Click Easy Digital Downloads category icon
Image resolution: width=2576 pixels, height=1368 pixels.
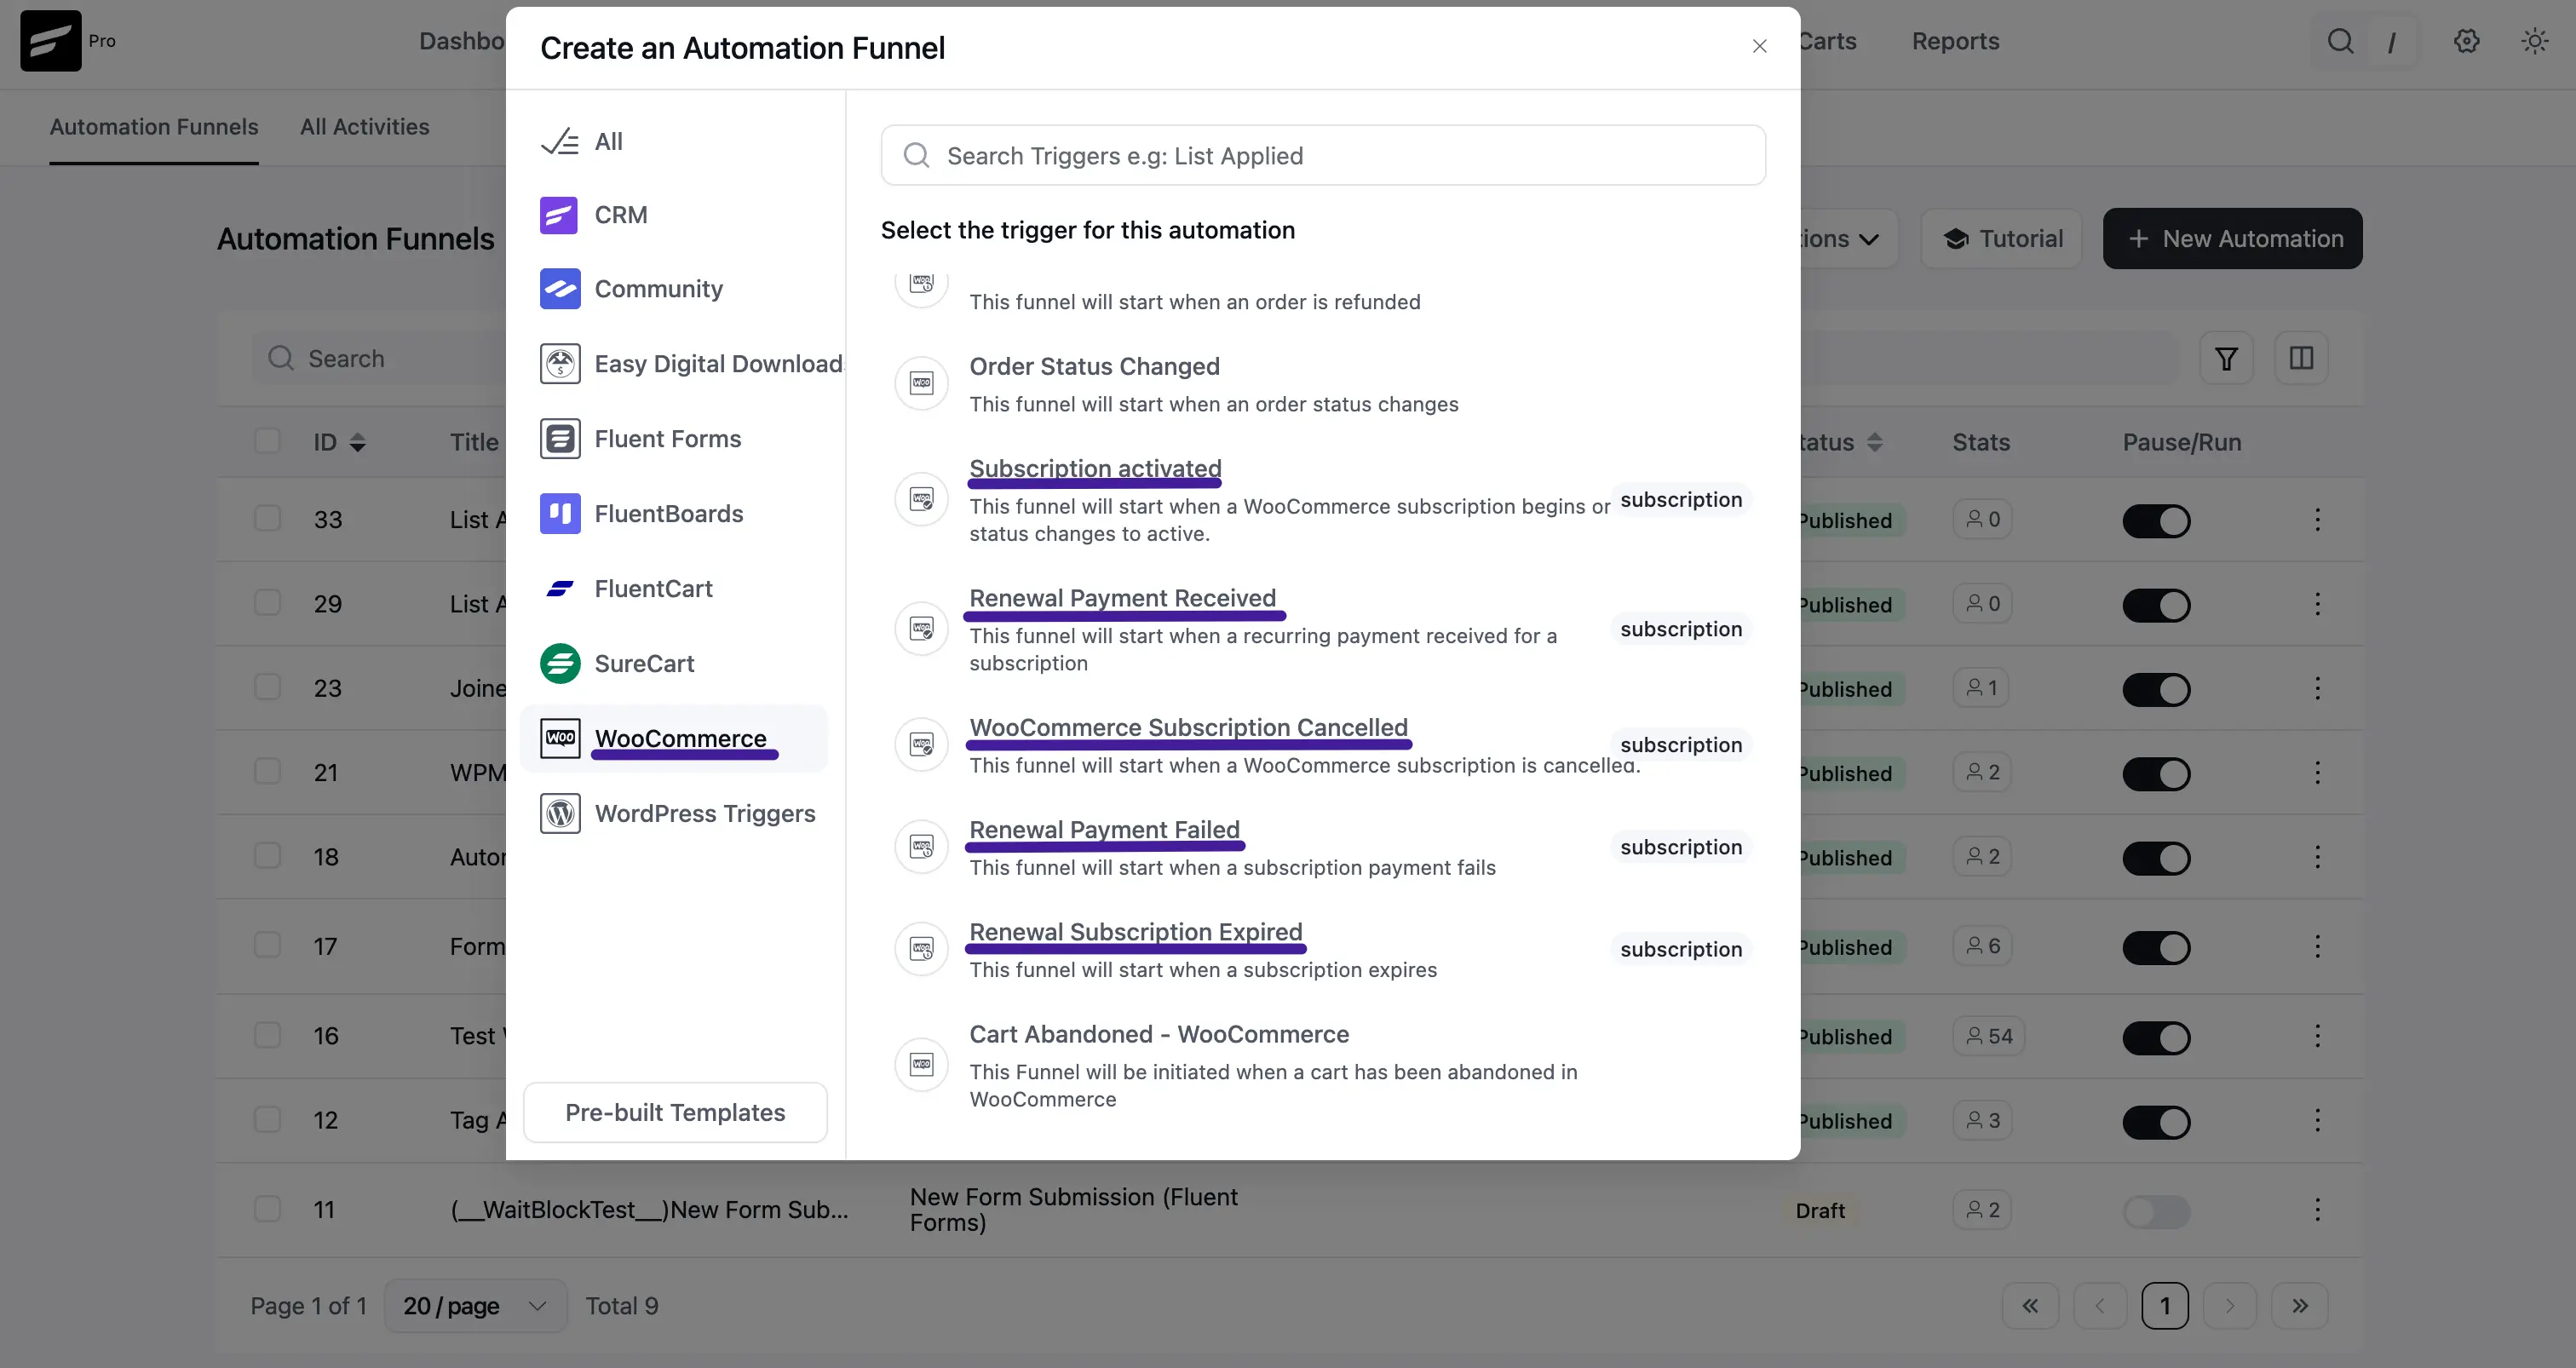(559, 364)
